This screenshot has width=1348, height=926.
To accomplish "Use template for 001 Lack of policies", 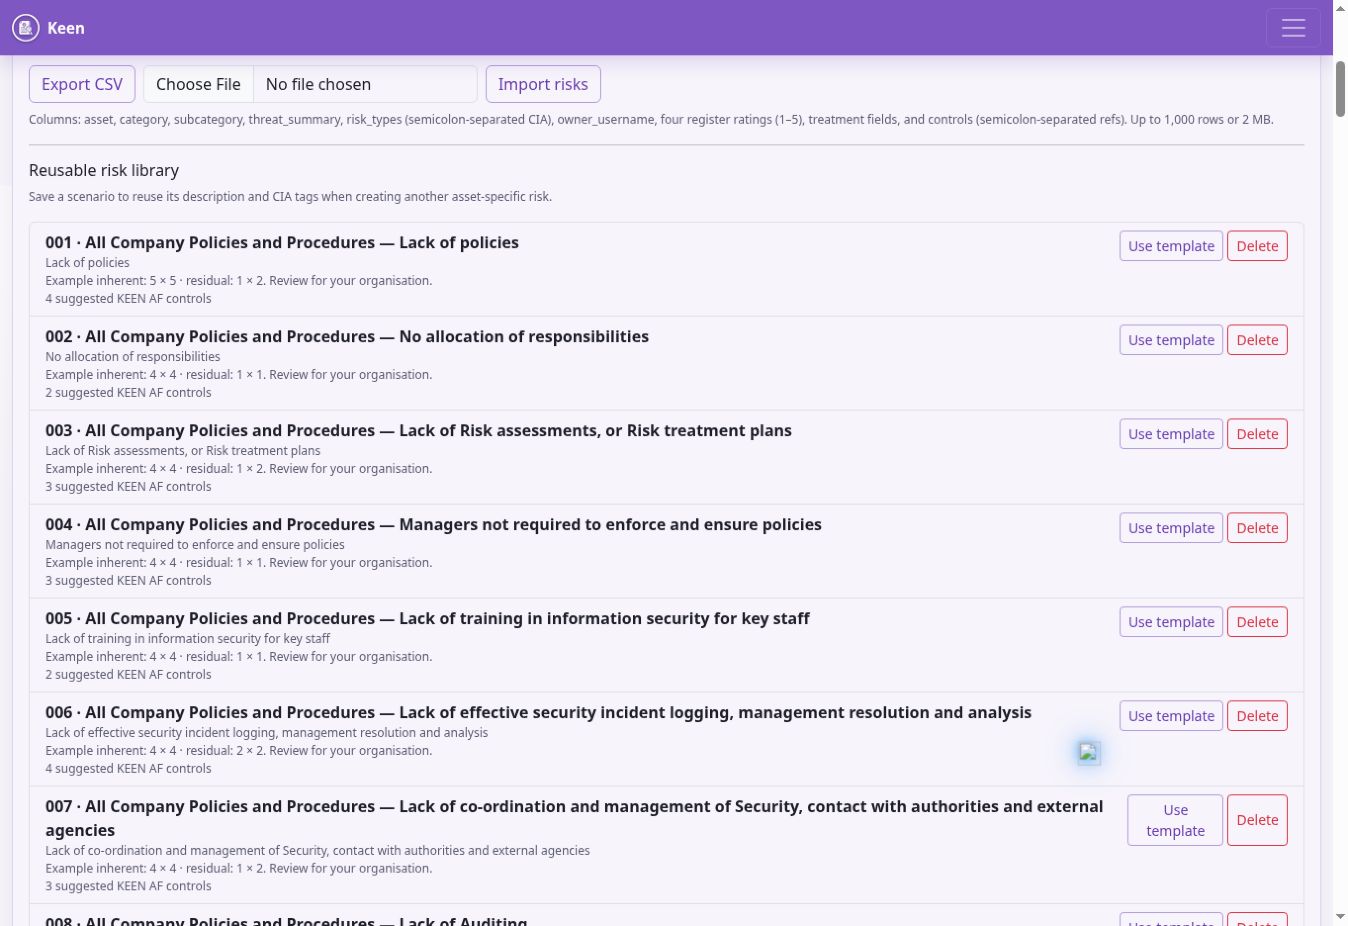I will pyautogui.click(x=1171, y=246).
